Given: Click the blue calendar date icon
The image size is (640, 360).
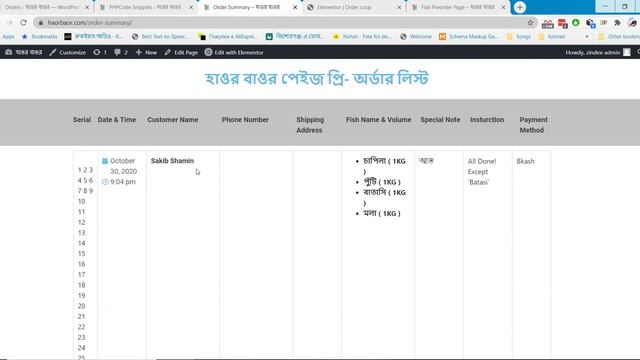Looking at the screenshot, I should click(x=105, y=161).
